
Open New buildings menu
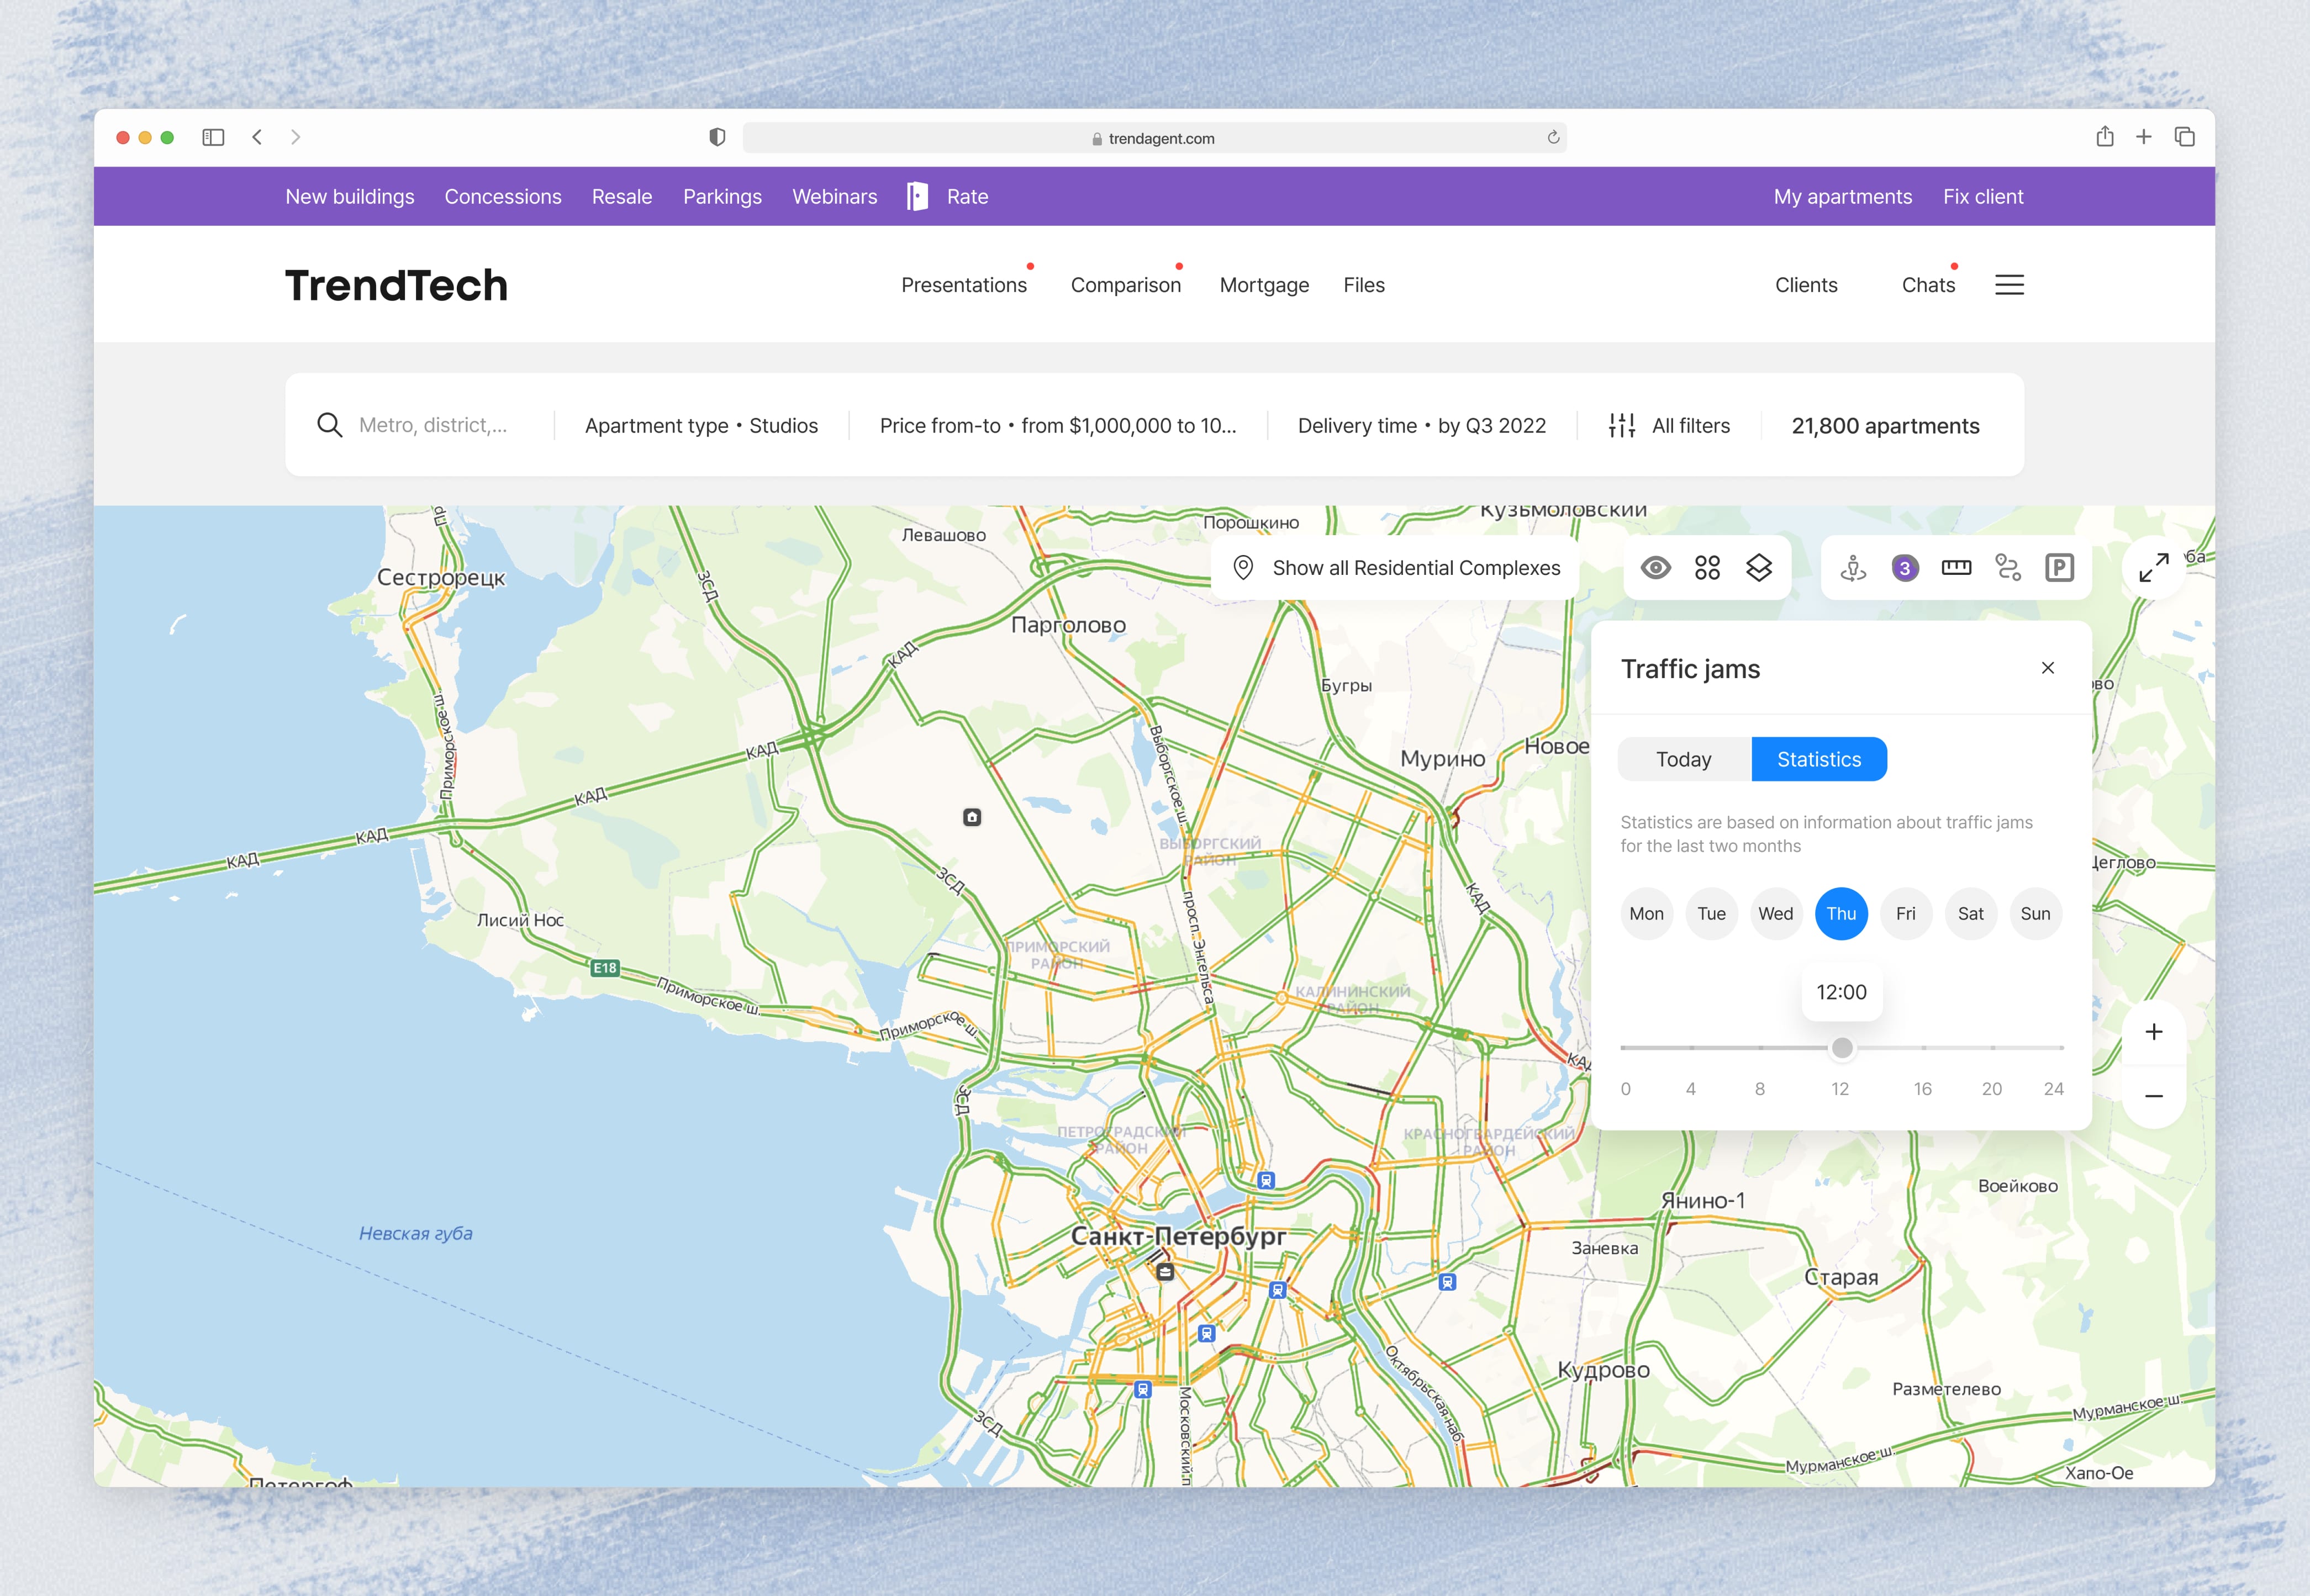pyautogui.click(x=350, y=196)
